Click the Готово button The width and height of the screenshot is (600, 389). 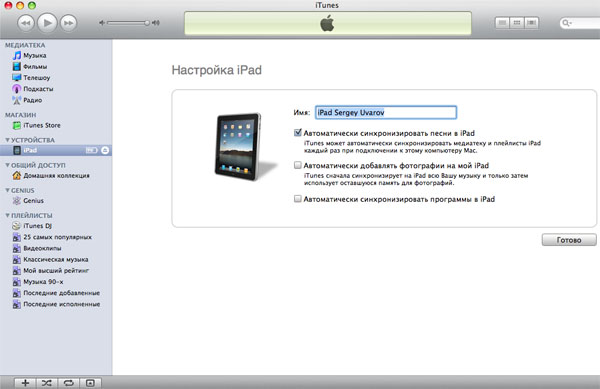[x=569, y=240]
